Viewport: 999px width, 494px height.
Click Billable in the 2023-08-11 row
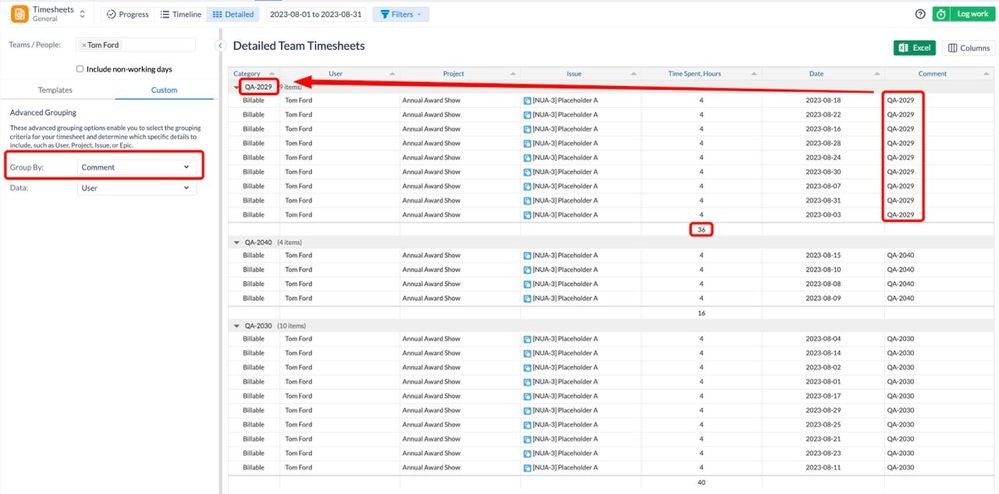tap(254, 468)
